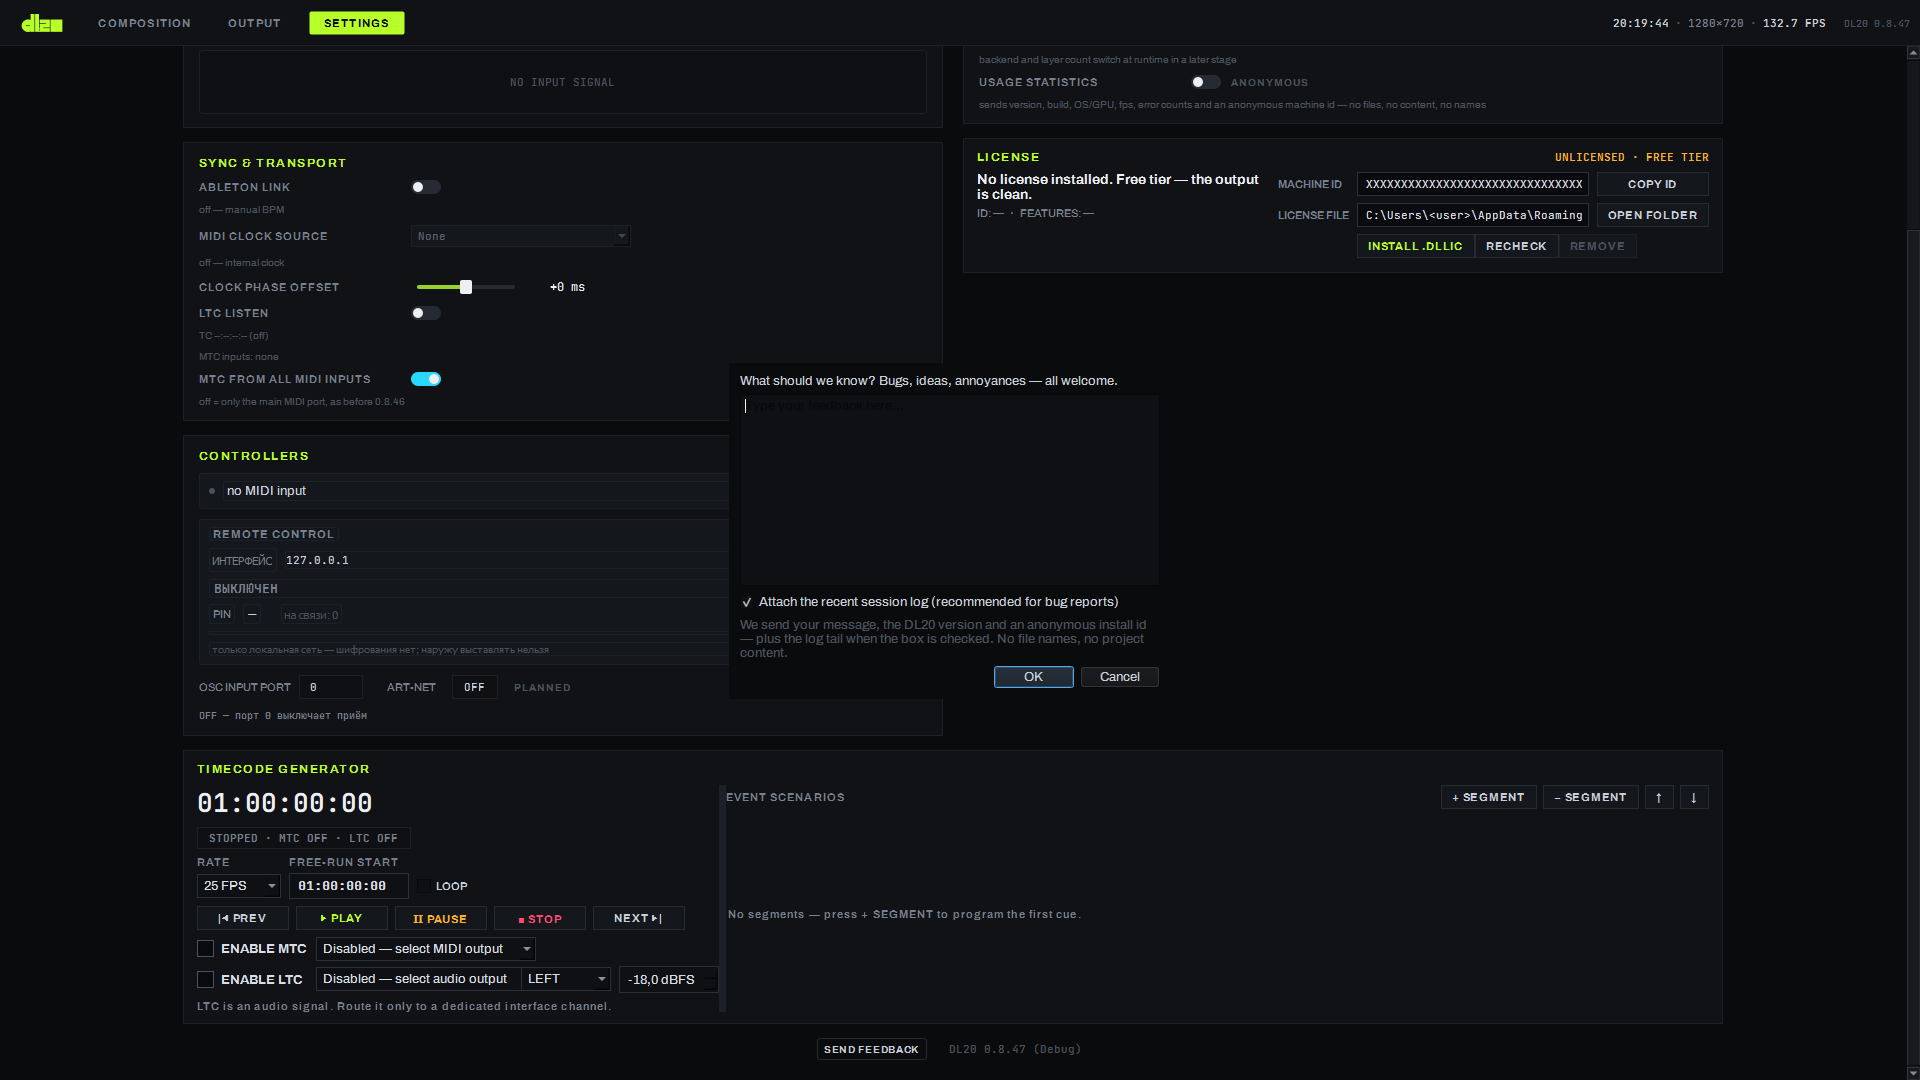This screenshot has height=1080, width=1920.
Task: Switch to the Composition tab
Action: 144,23
